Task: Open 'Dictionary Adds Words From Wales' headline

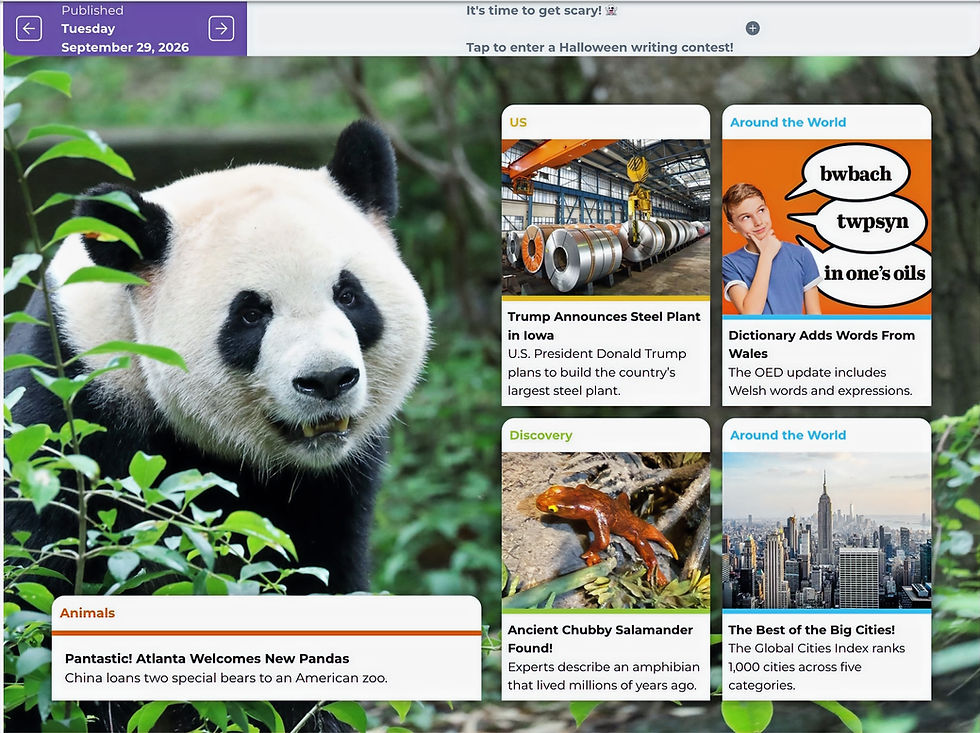Action: point(821,344)
